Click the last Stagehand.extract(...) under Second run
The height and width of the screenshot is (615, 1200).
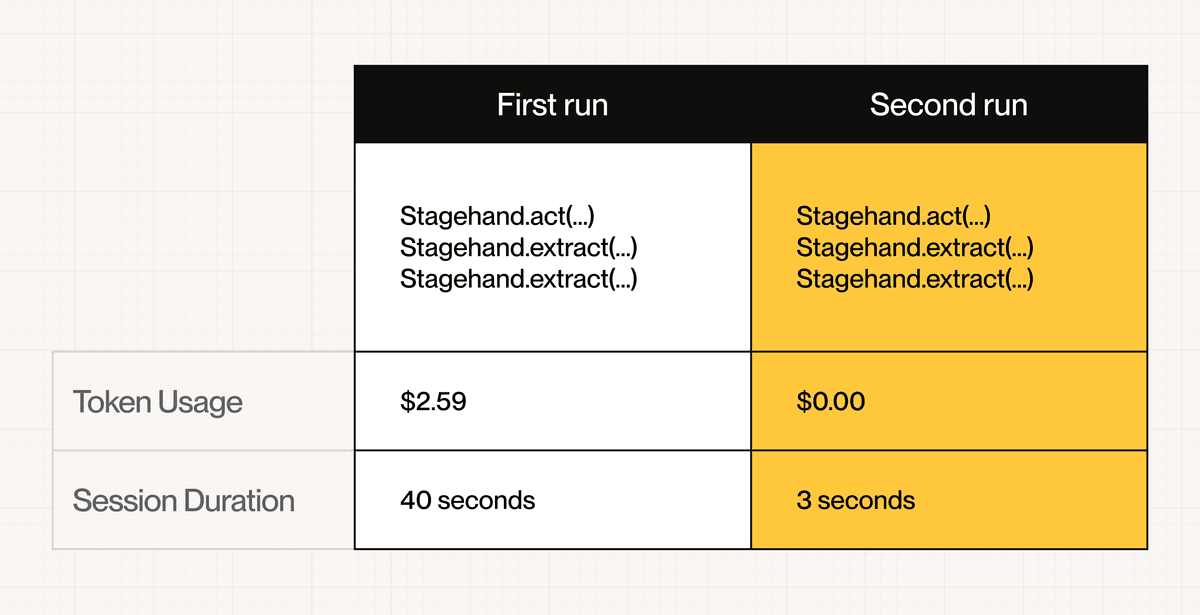click(x=914, y=278)
